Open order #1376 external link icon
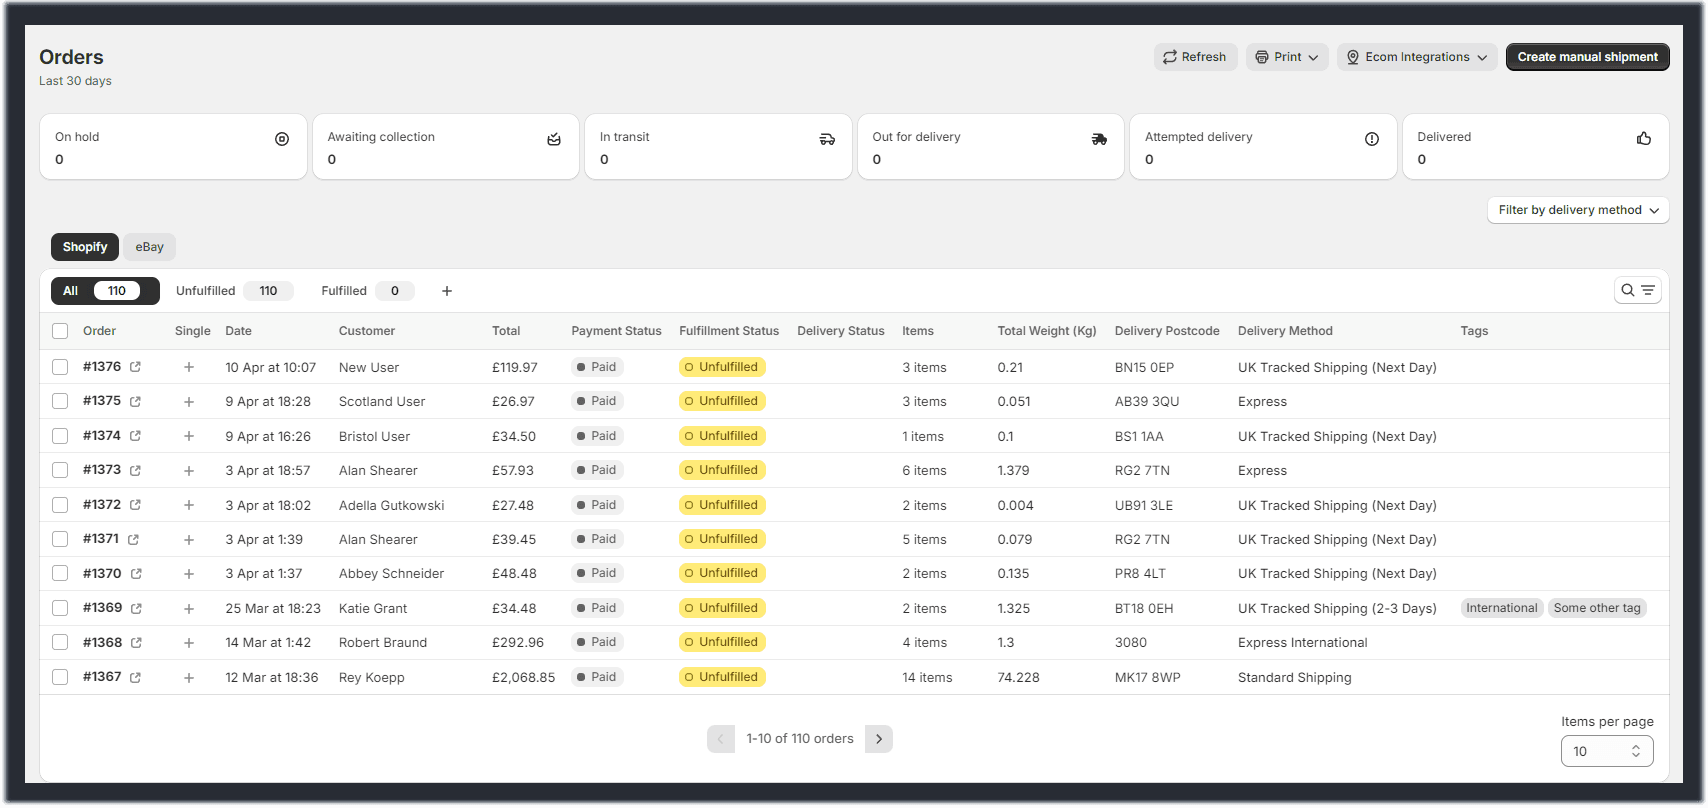The width and height of the screenshot is (1708, 808). tap(135, 367)
